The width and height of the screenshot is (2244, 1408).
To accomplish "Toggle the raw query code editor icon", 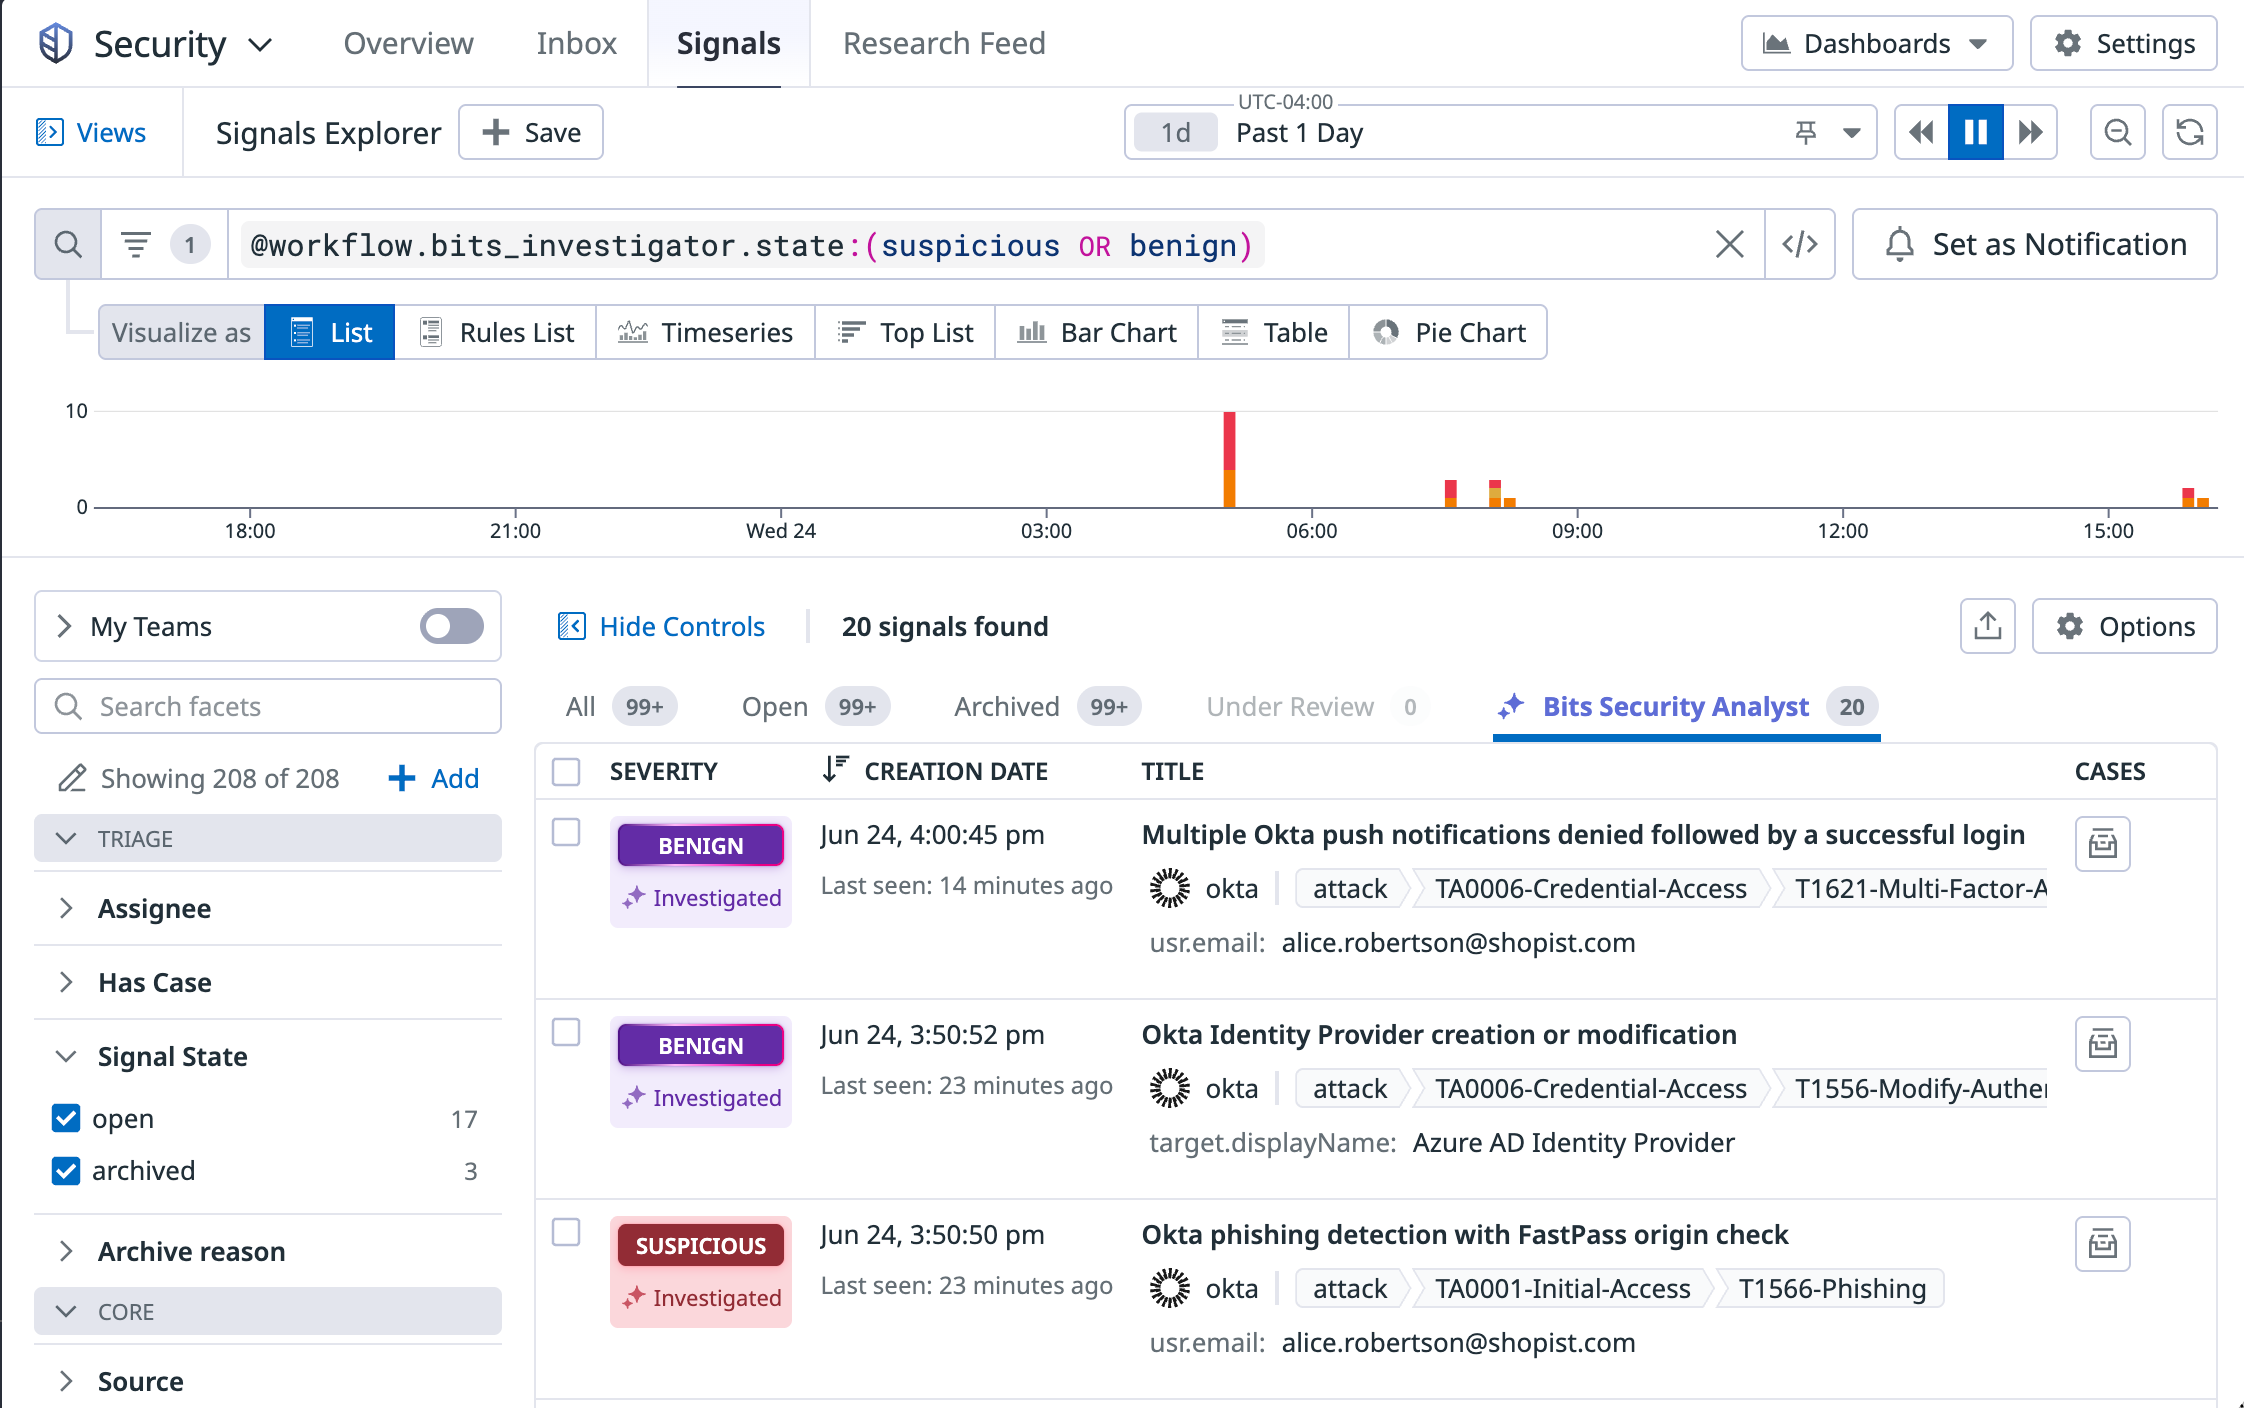I will click(1800, 245).
